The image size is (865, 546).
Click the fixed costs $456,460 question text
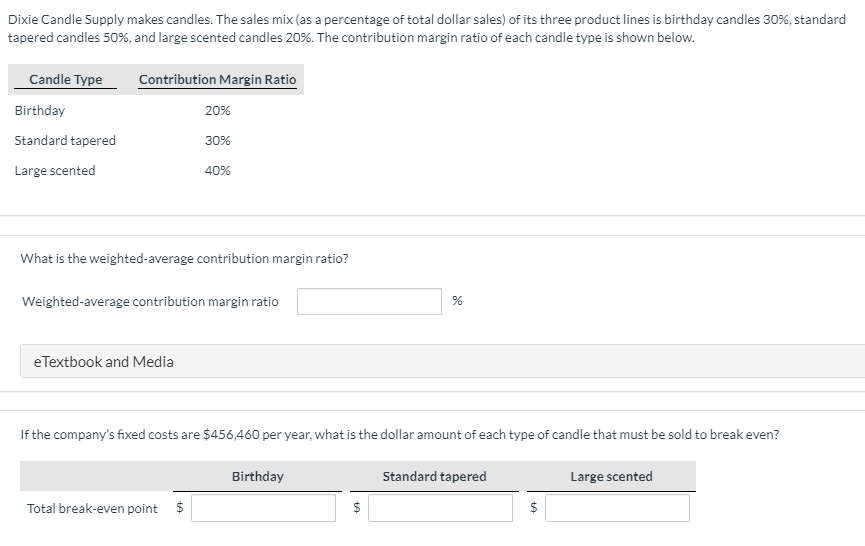point(399,435)
